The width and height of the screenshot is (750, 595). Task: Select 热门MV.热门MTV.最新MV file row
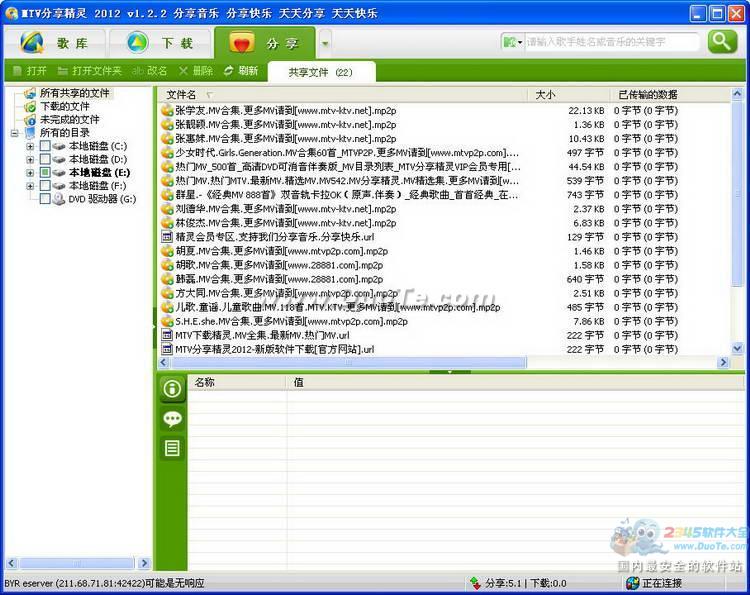coord(444,181)
